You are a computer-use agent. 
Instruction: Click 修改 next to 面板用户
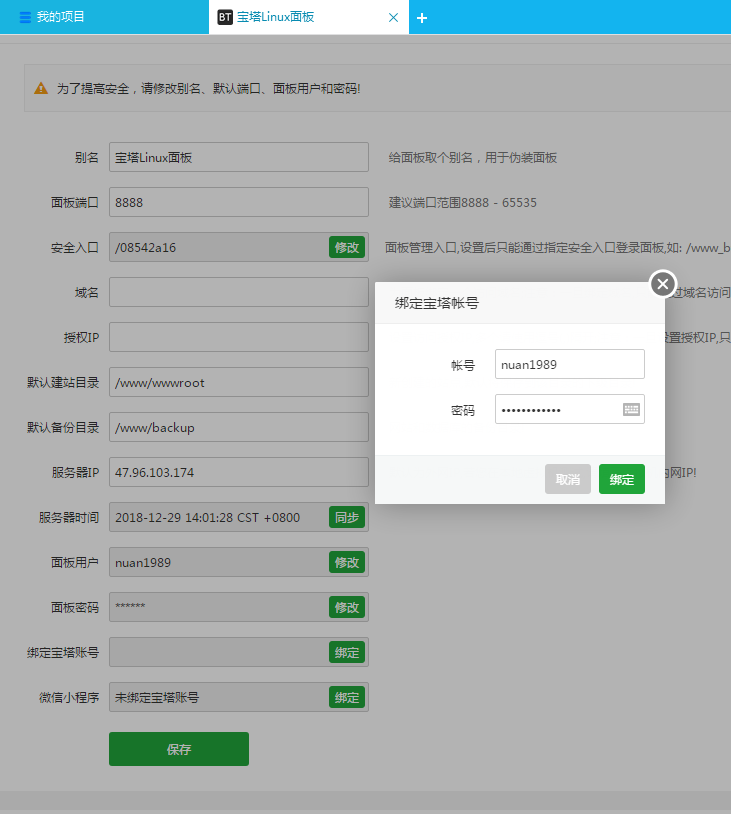point(347,562)
